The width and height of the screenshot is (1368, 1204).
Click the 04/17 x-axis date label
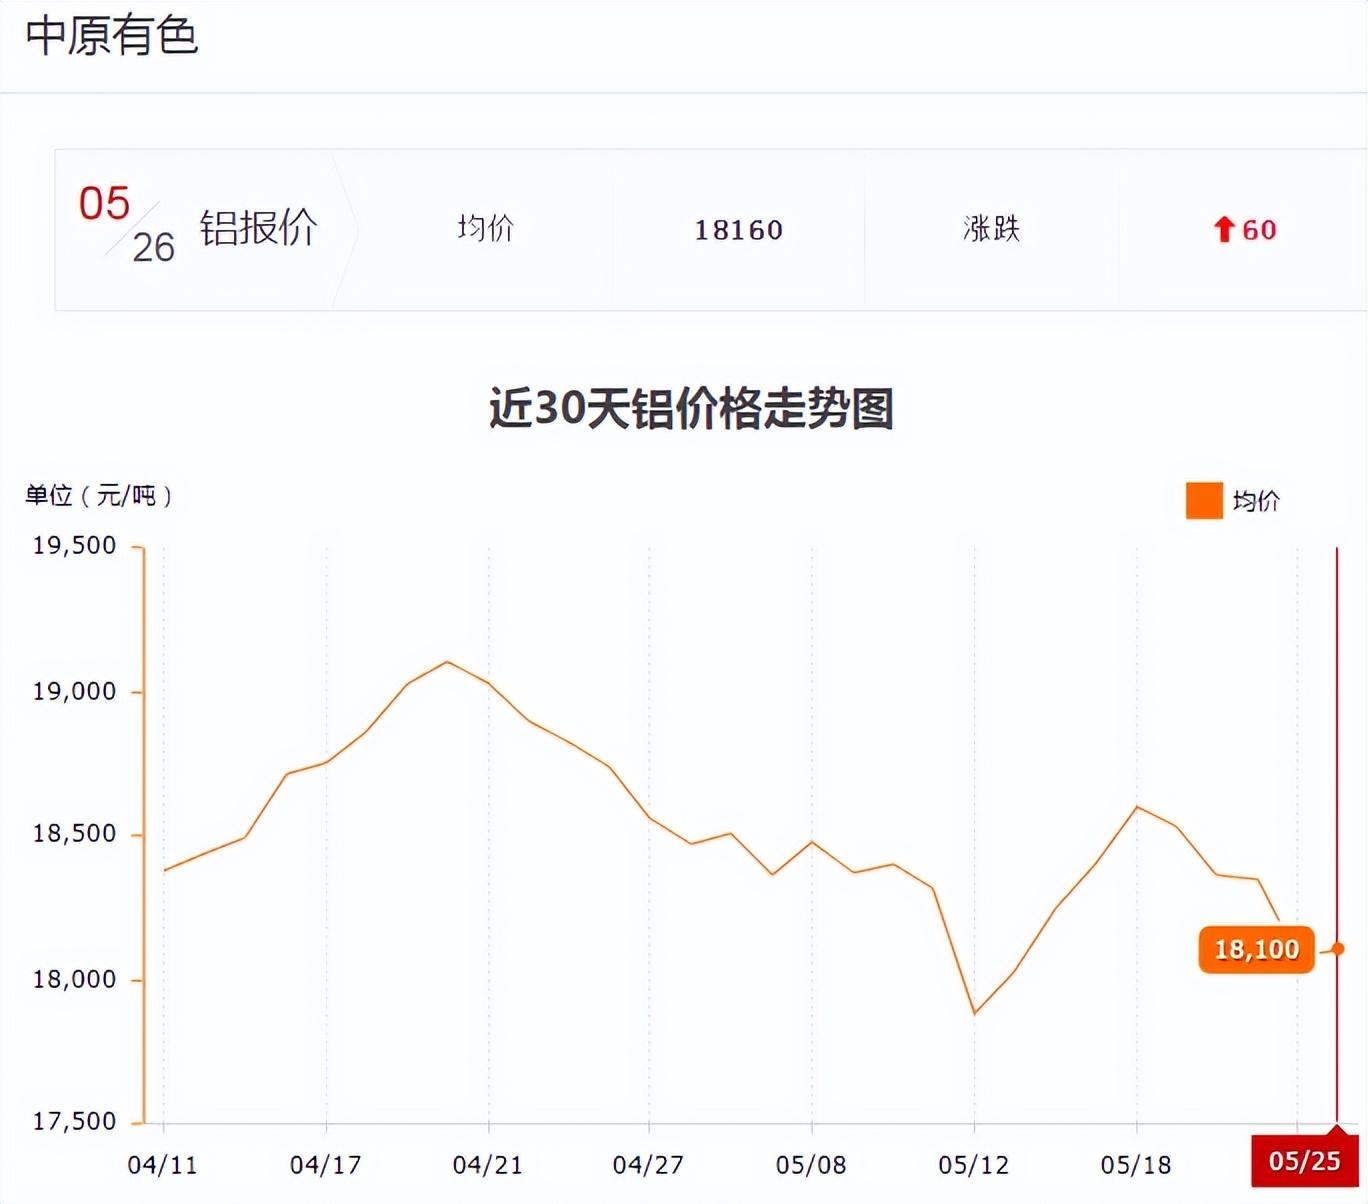click(x=325, y=1166)
